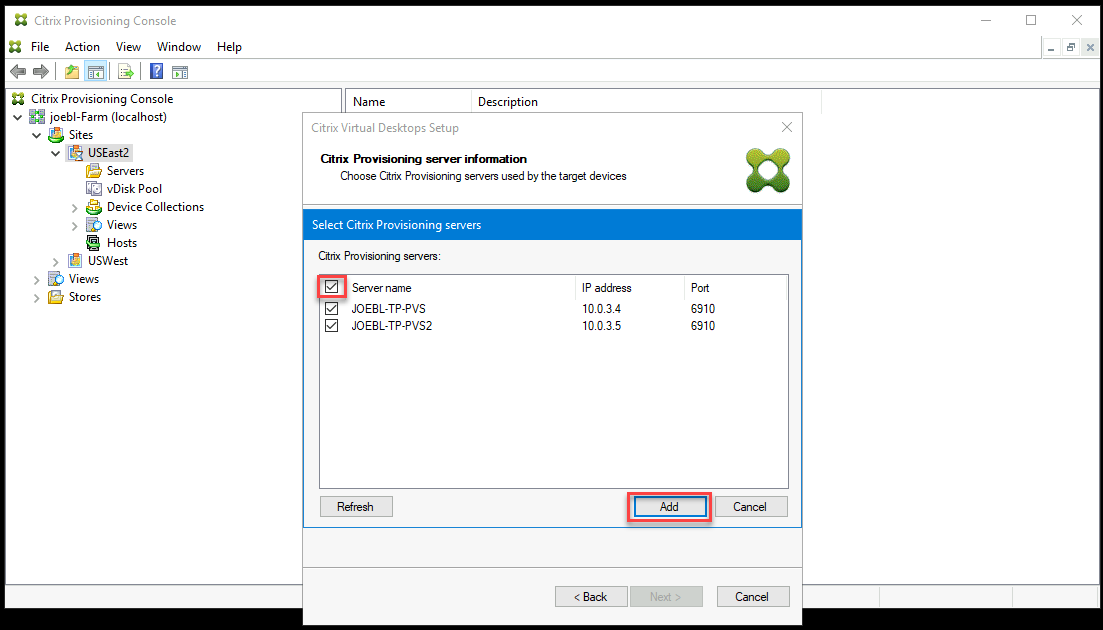Click the Refresh button
This screenshot has height=630, width=1103.
[x=356, y=506]
